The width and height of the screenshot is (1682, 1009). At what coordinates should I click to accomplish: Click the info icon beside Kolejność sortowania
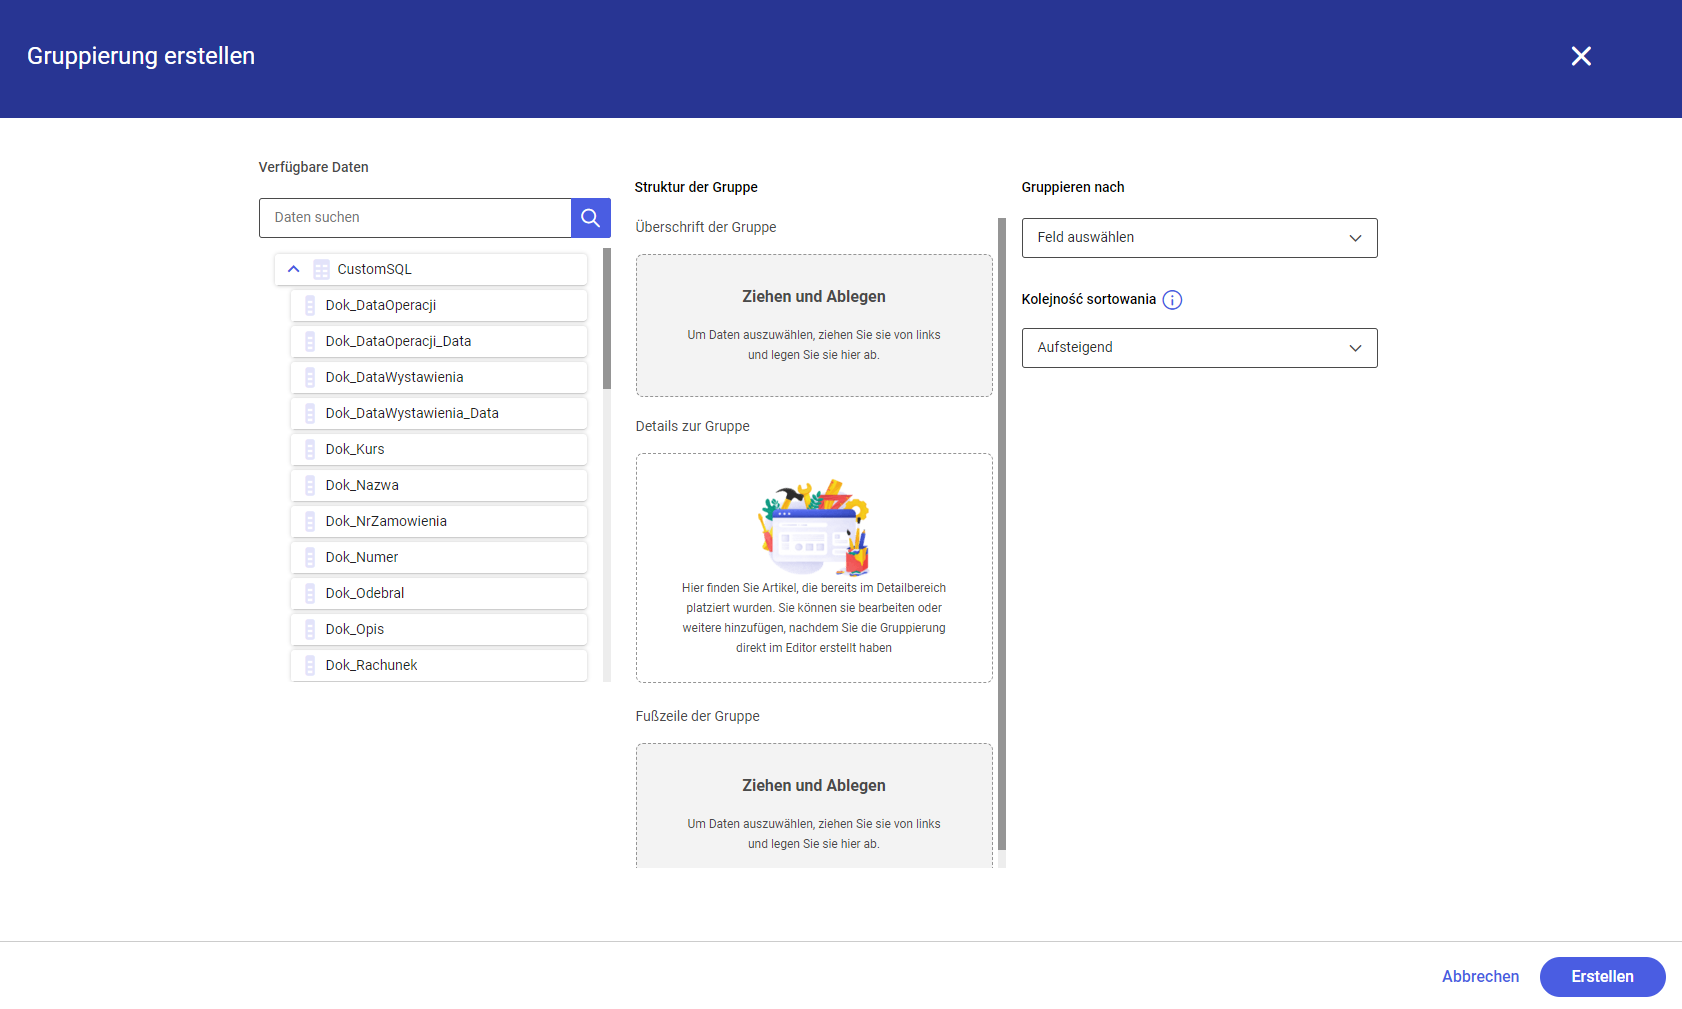click(1172, 300)
